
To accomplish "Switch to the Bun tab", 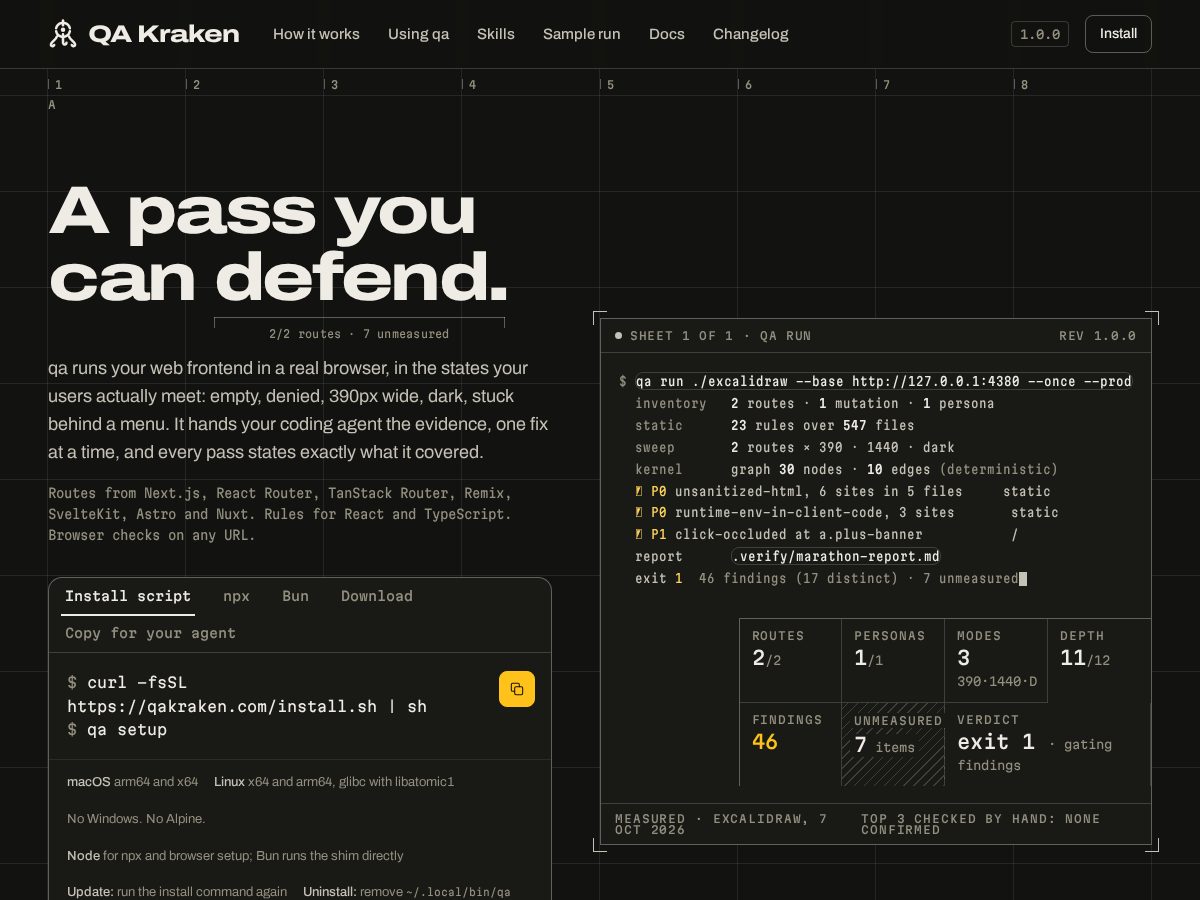I will (295, 596).
